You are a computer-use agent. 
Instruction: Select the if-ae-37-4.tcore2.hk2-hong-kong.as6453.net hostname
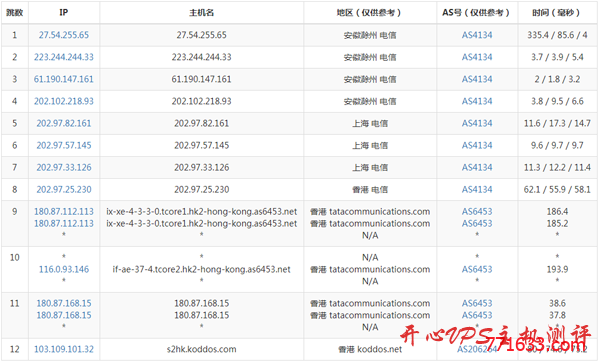tap(201, 270)
